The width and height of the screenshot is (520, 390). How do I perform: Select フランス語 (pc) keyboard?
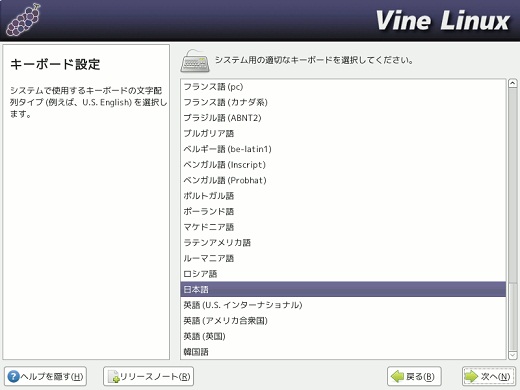pos(343,87)
